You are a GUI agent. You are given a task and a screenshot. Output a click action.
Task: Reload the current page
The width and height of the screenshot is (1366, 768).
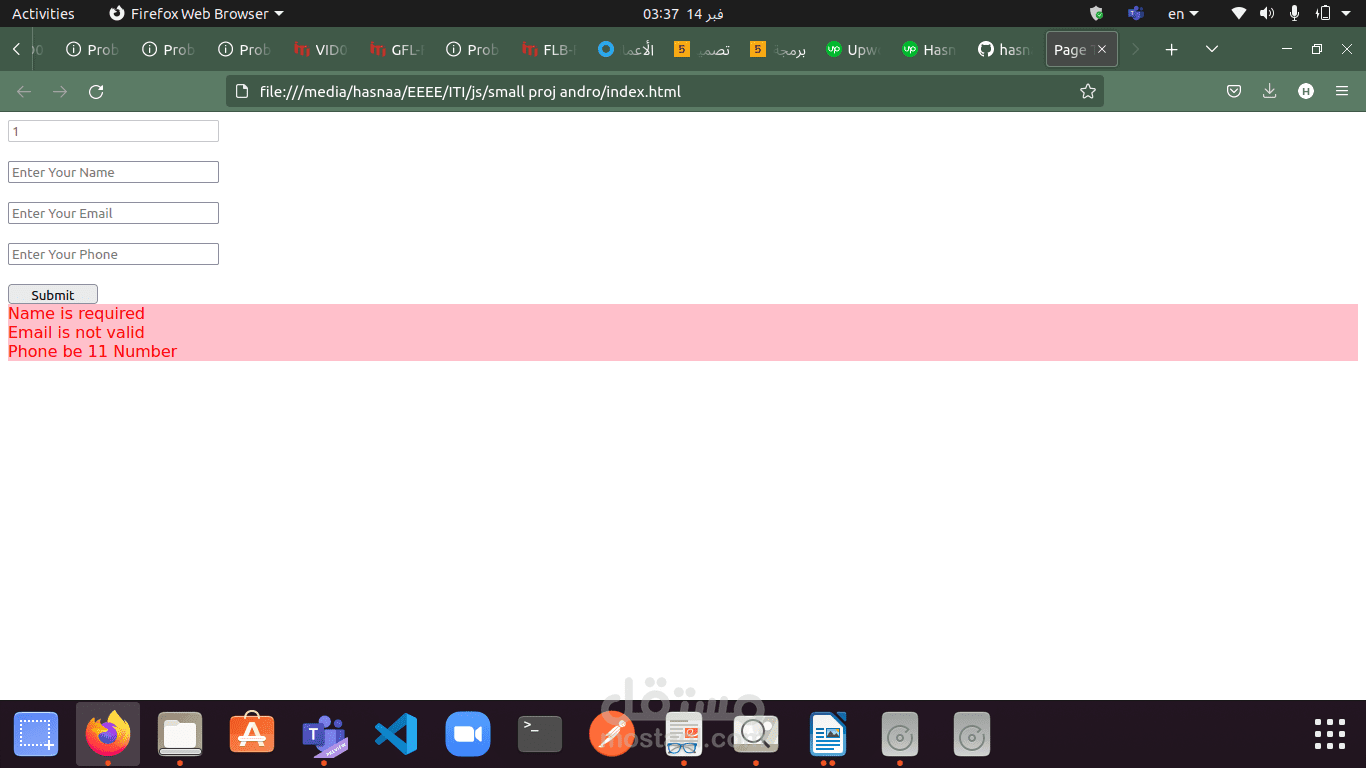[96, 92]
